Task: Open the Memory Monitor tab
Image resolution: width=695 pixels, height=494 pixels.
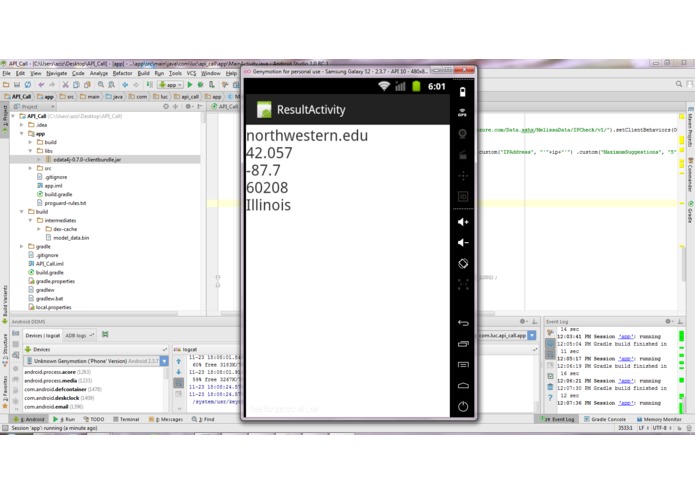Action: pos(658,419)
